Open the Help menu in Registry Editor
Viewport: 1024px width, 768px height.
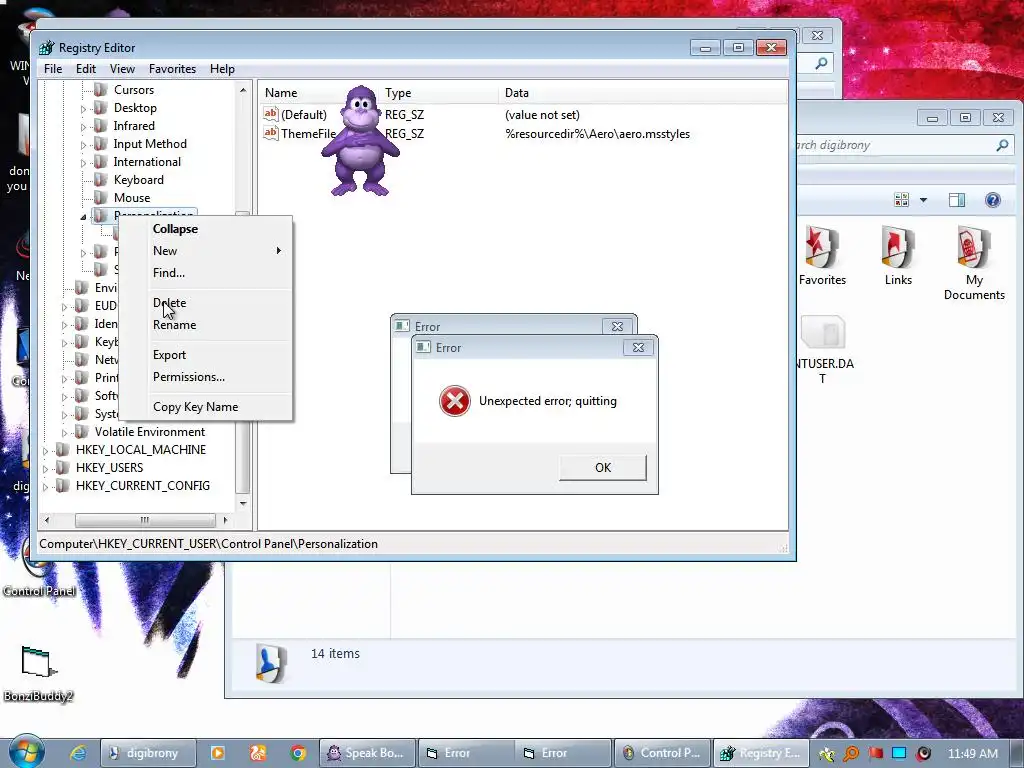[222, 69]
